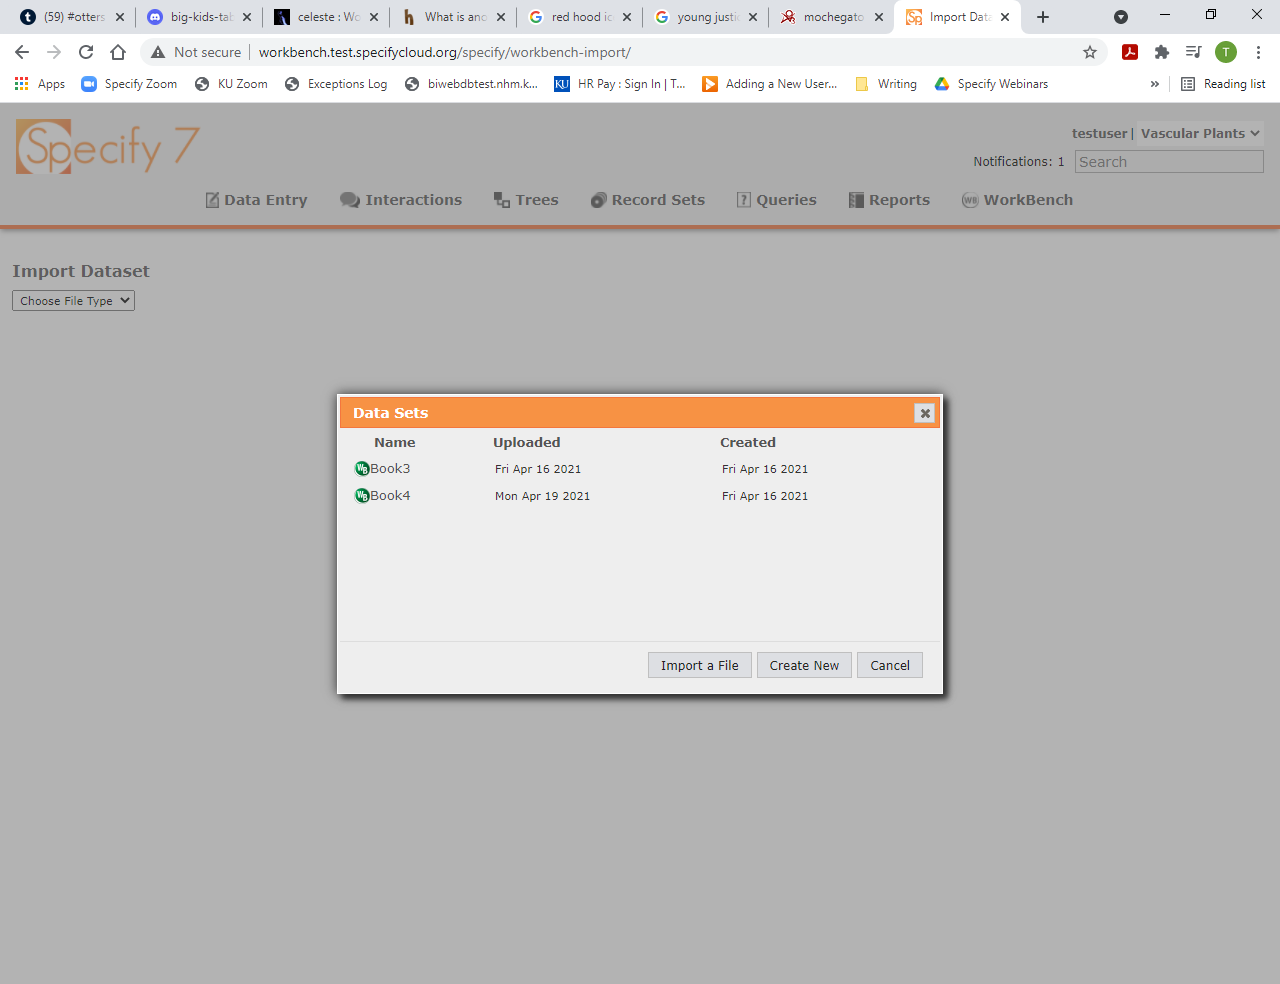Click the Record Sets icon
This screenshot has width=1280, height=984.
click(597, 199)
